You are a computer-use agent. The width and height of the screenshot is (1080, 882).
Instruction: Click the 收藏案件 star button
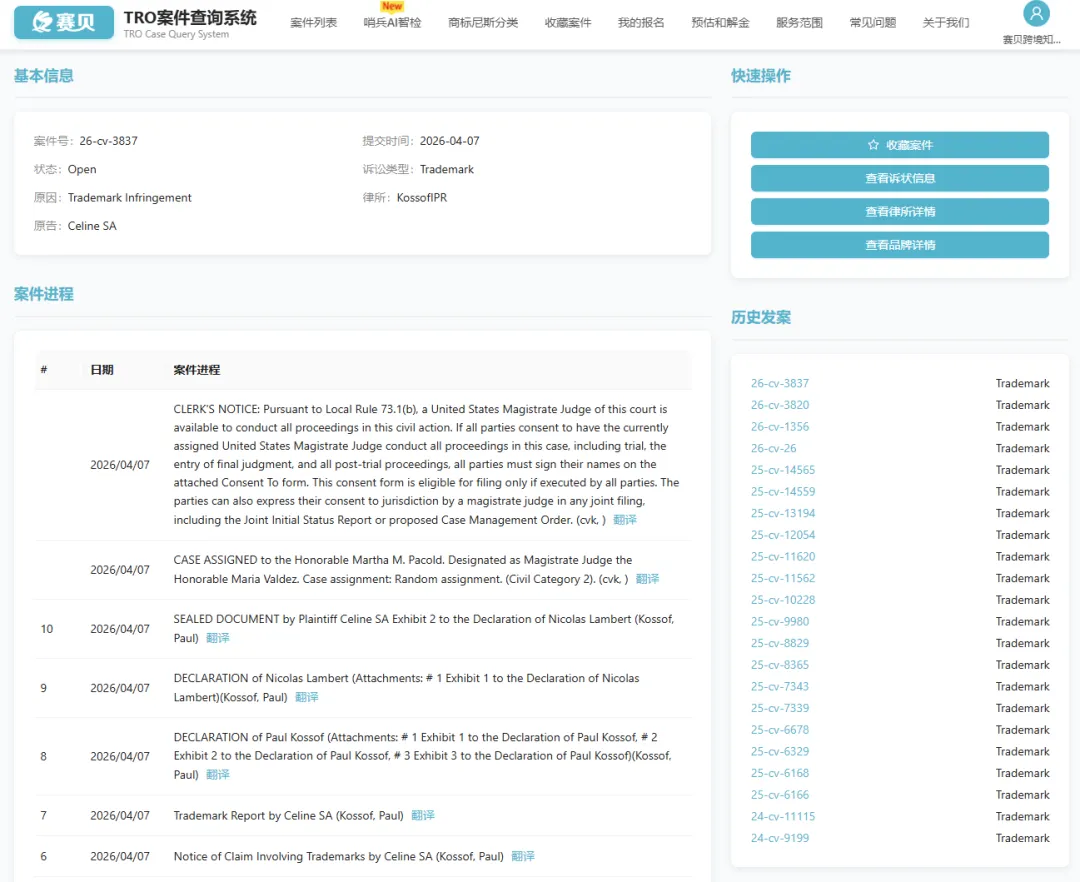coord(900,145)
